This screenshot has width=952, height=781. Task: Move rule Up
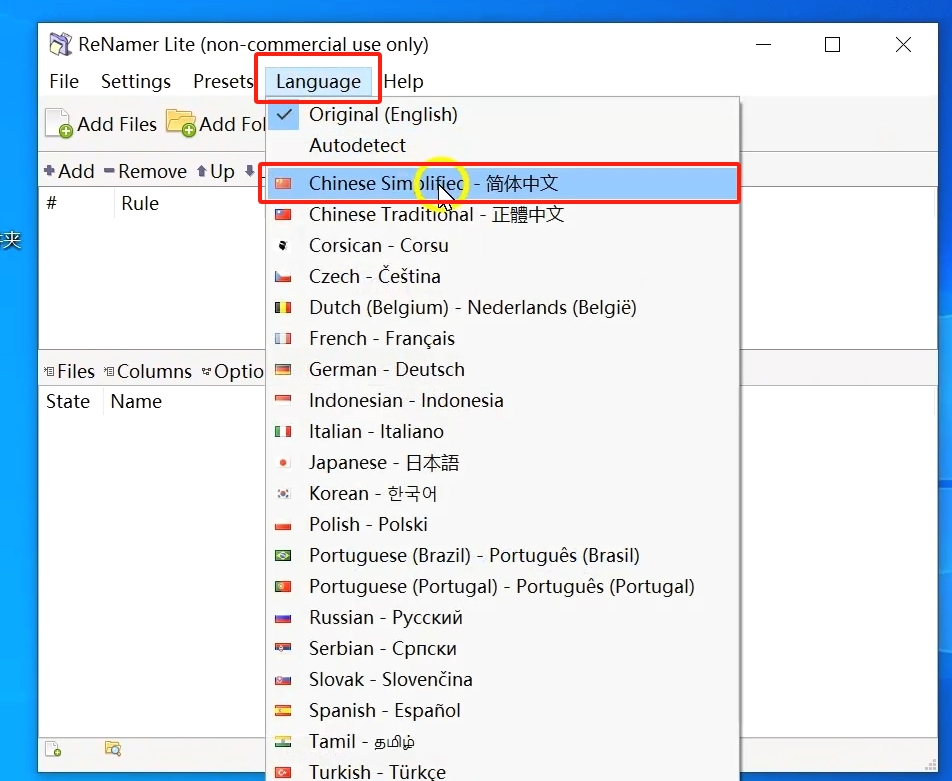click(216, 171)
